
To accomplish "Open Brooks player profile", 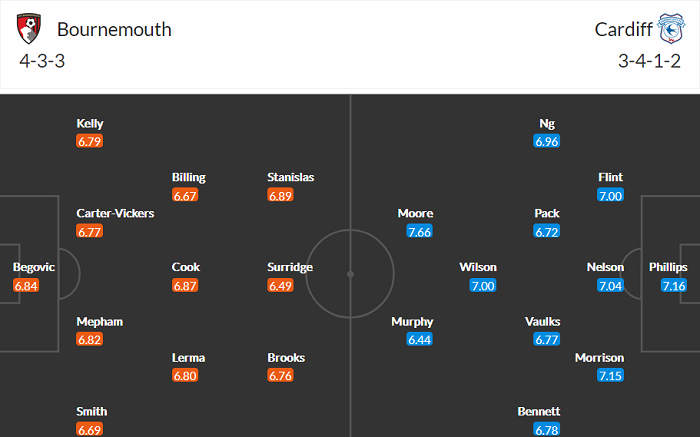I will 286,357.
